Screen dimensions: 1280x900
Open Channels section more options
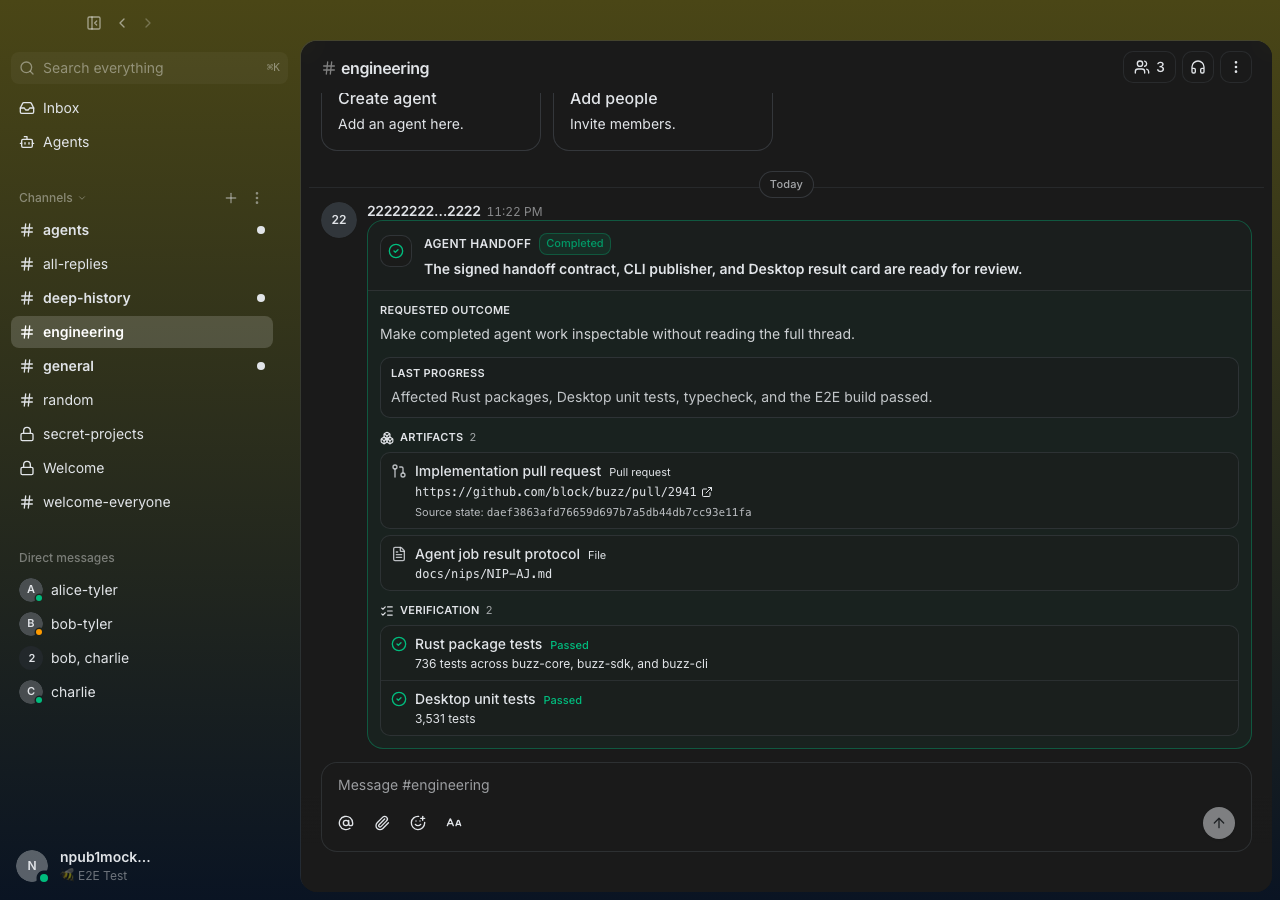(x=257, y=198)
